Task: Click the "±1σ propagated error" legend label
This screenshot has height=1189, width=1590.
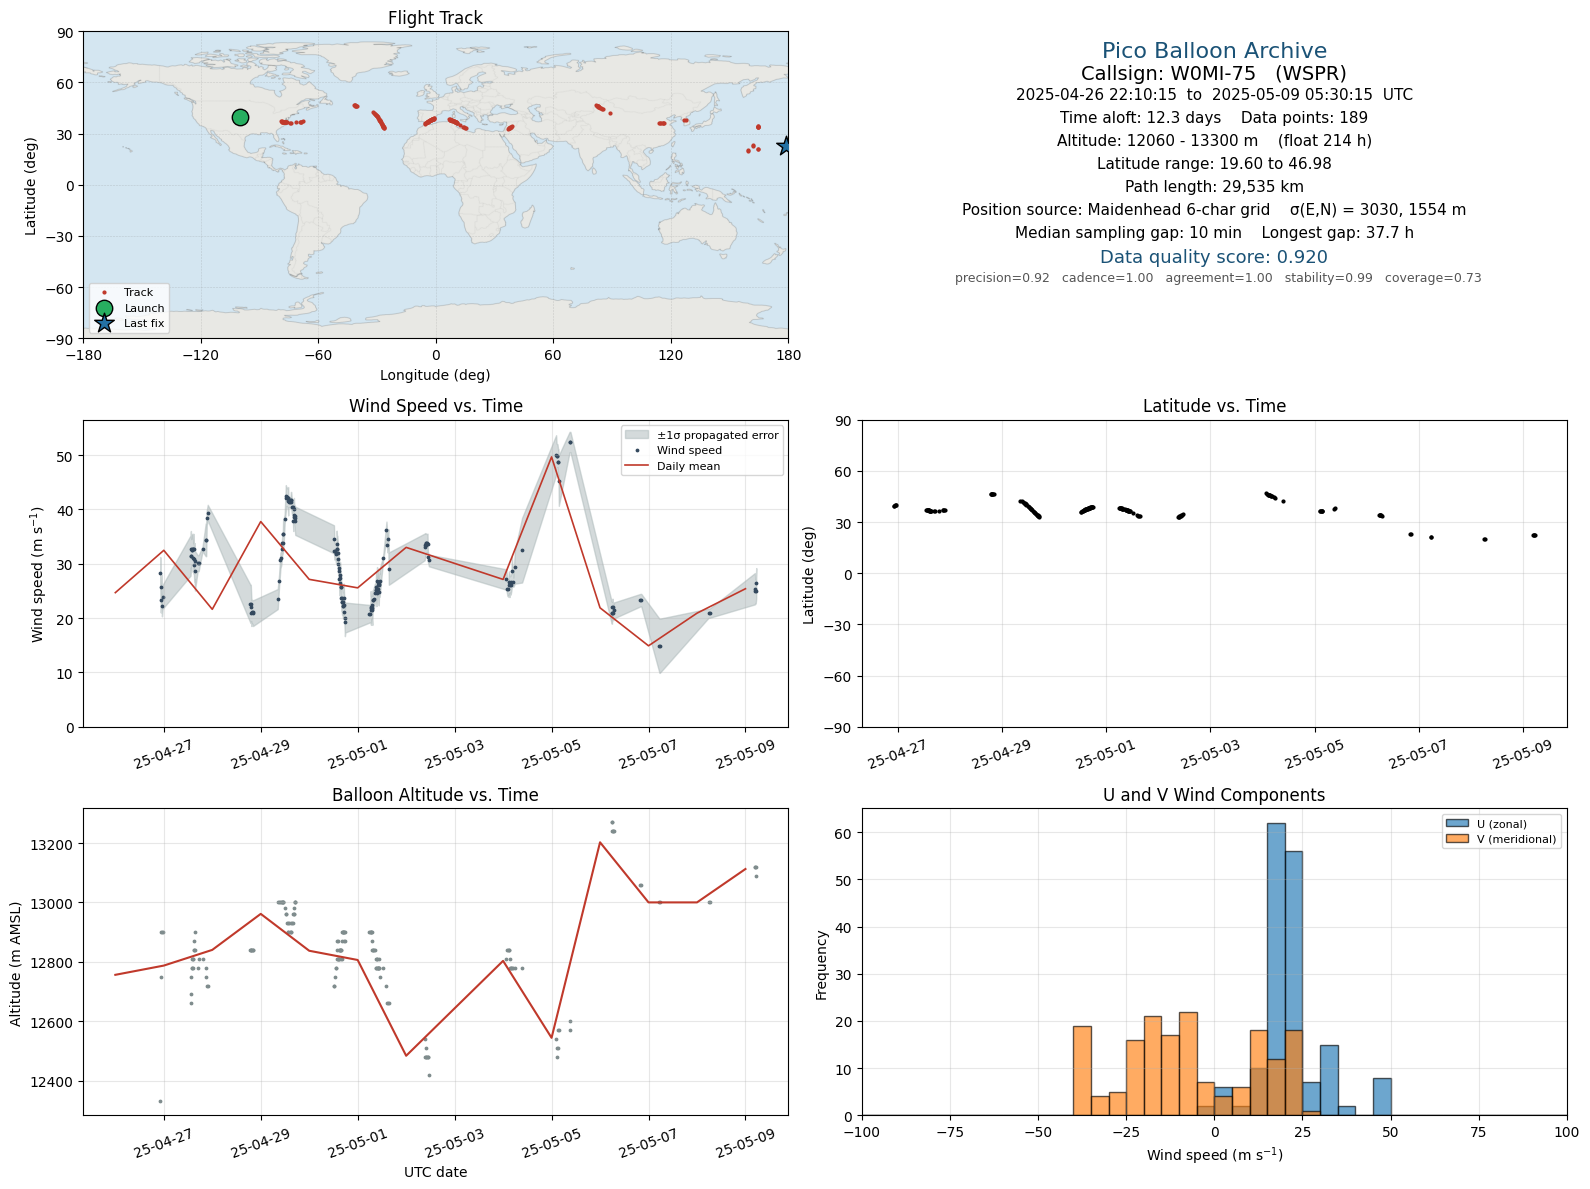Action: tap(718, 435)
